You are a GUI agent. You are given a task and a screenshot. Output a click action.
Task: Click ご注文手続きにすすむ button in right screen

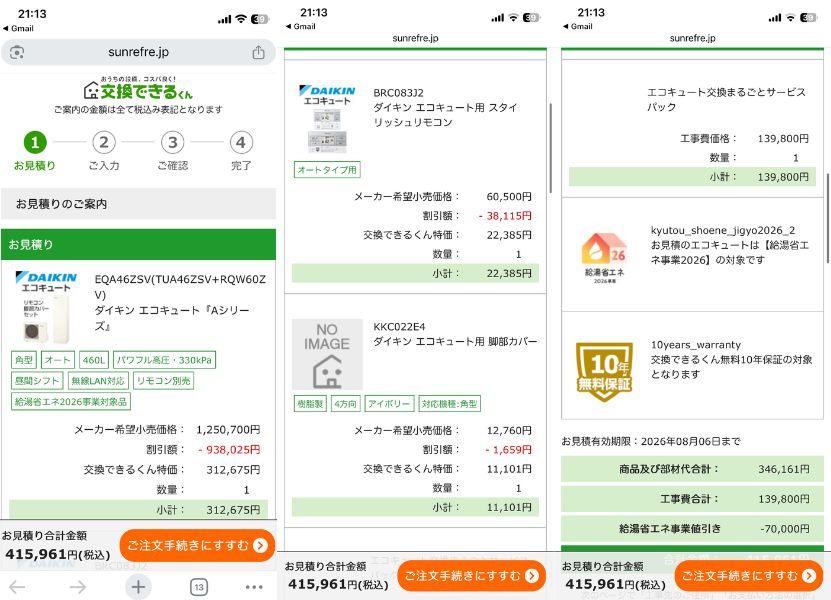point(749,576)
